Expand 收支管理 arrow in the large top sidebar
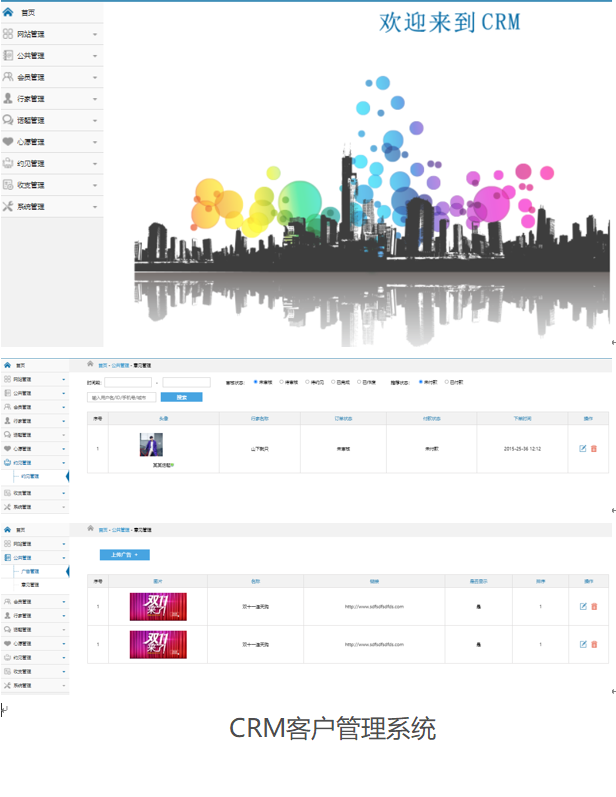This screenshot has width=616, height=797. (95, 185)
